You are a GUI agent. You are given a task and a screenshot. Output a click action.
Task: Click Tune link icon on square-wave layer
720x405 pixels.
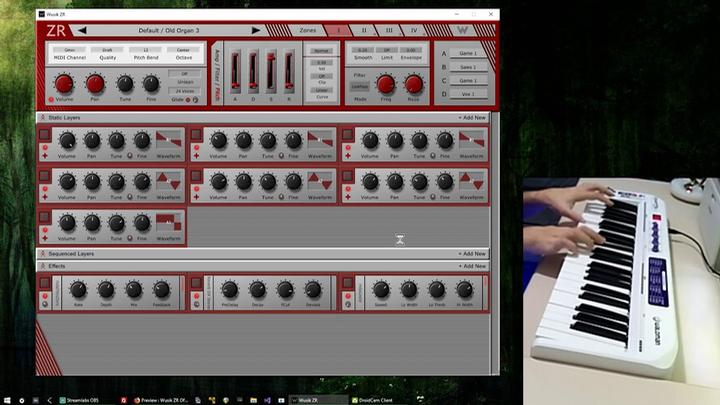[x=130, y=238]
